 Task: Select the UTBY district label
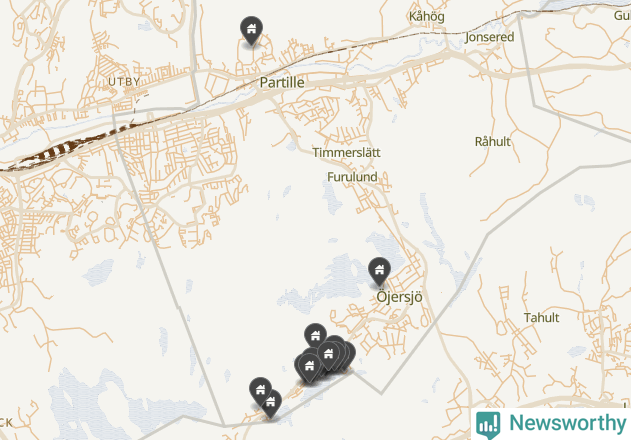(124, 82)
